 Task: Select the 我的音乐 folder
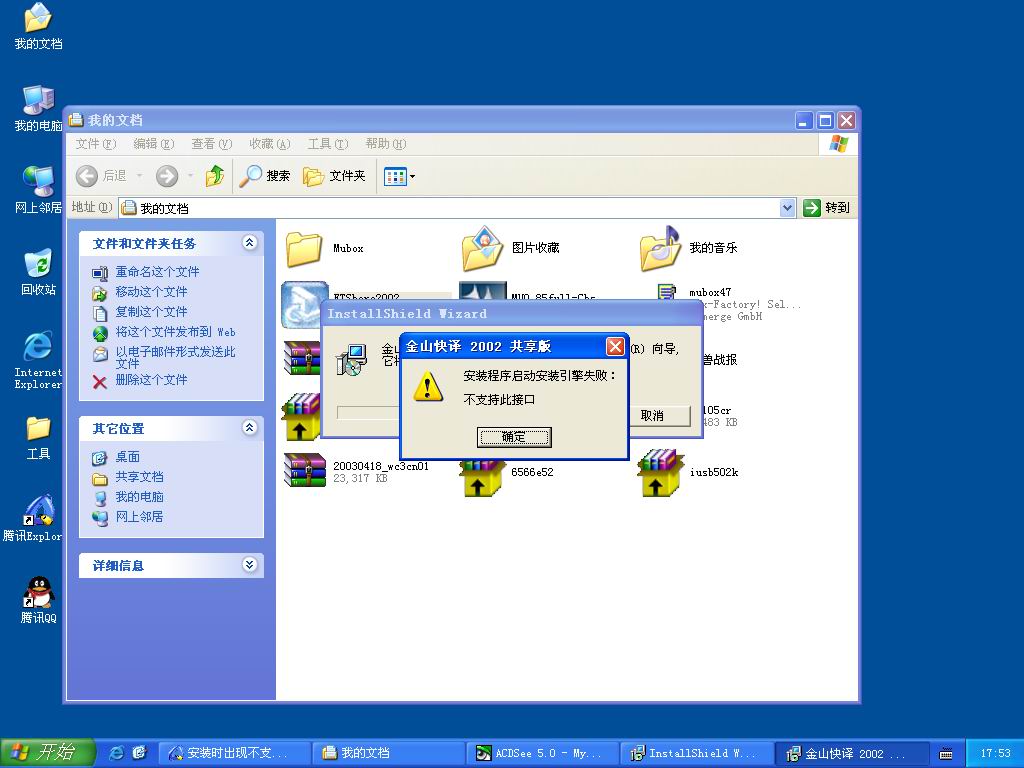tap(688, 248)
